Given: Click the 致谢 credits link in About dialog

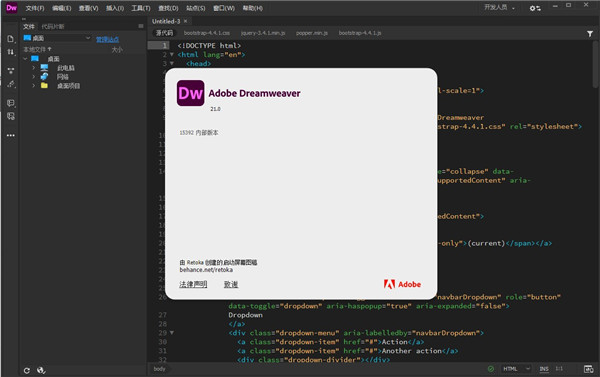Looking at the screenshot, I should point(231,284).
